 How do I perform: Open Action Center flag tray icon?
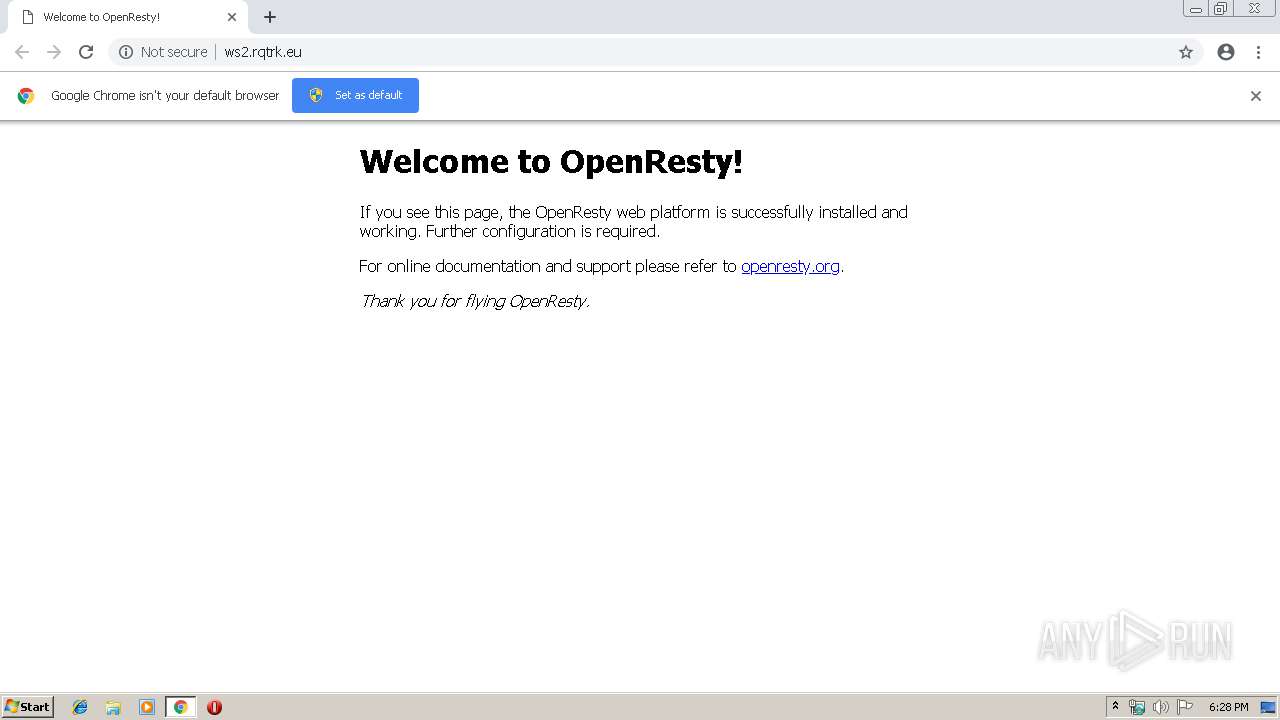[1185, 707]
